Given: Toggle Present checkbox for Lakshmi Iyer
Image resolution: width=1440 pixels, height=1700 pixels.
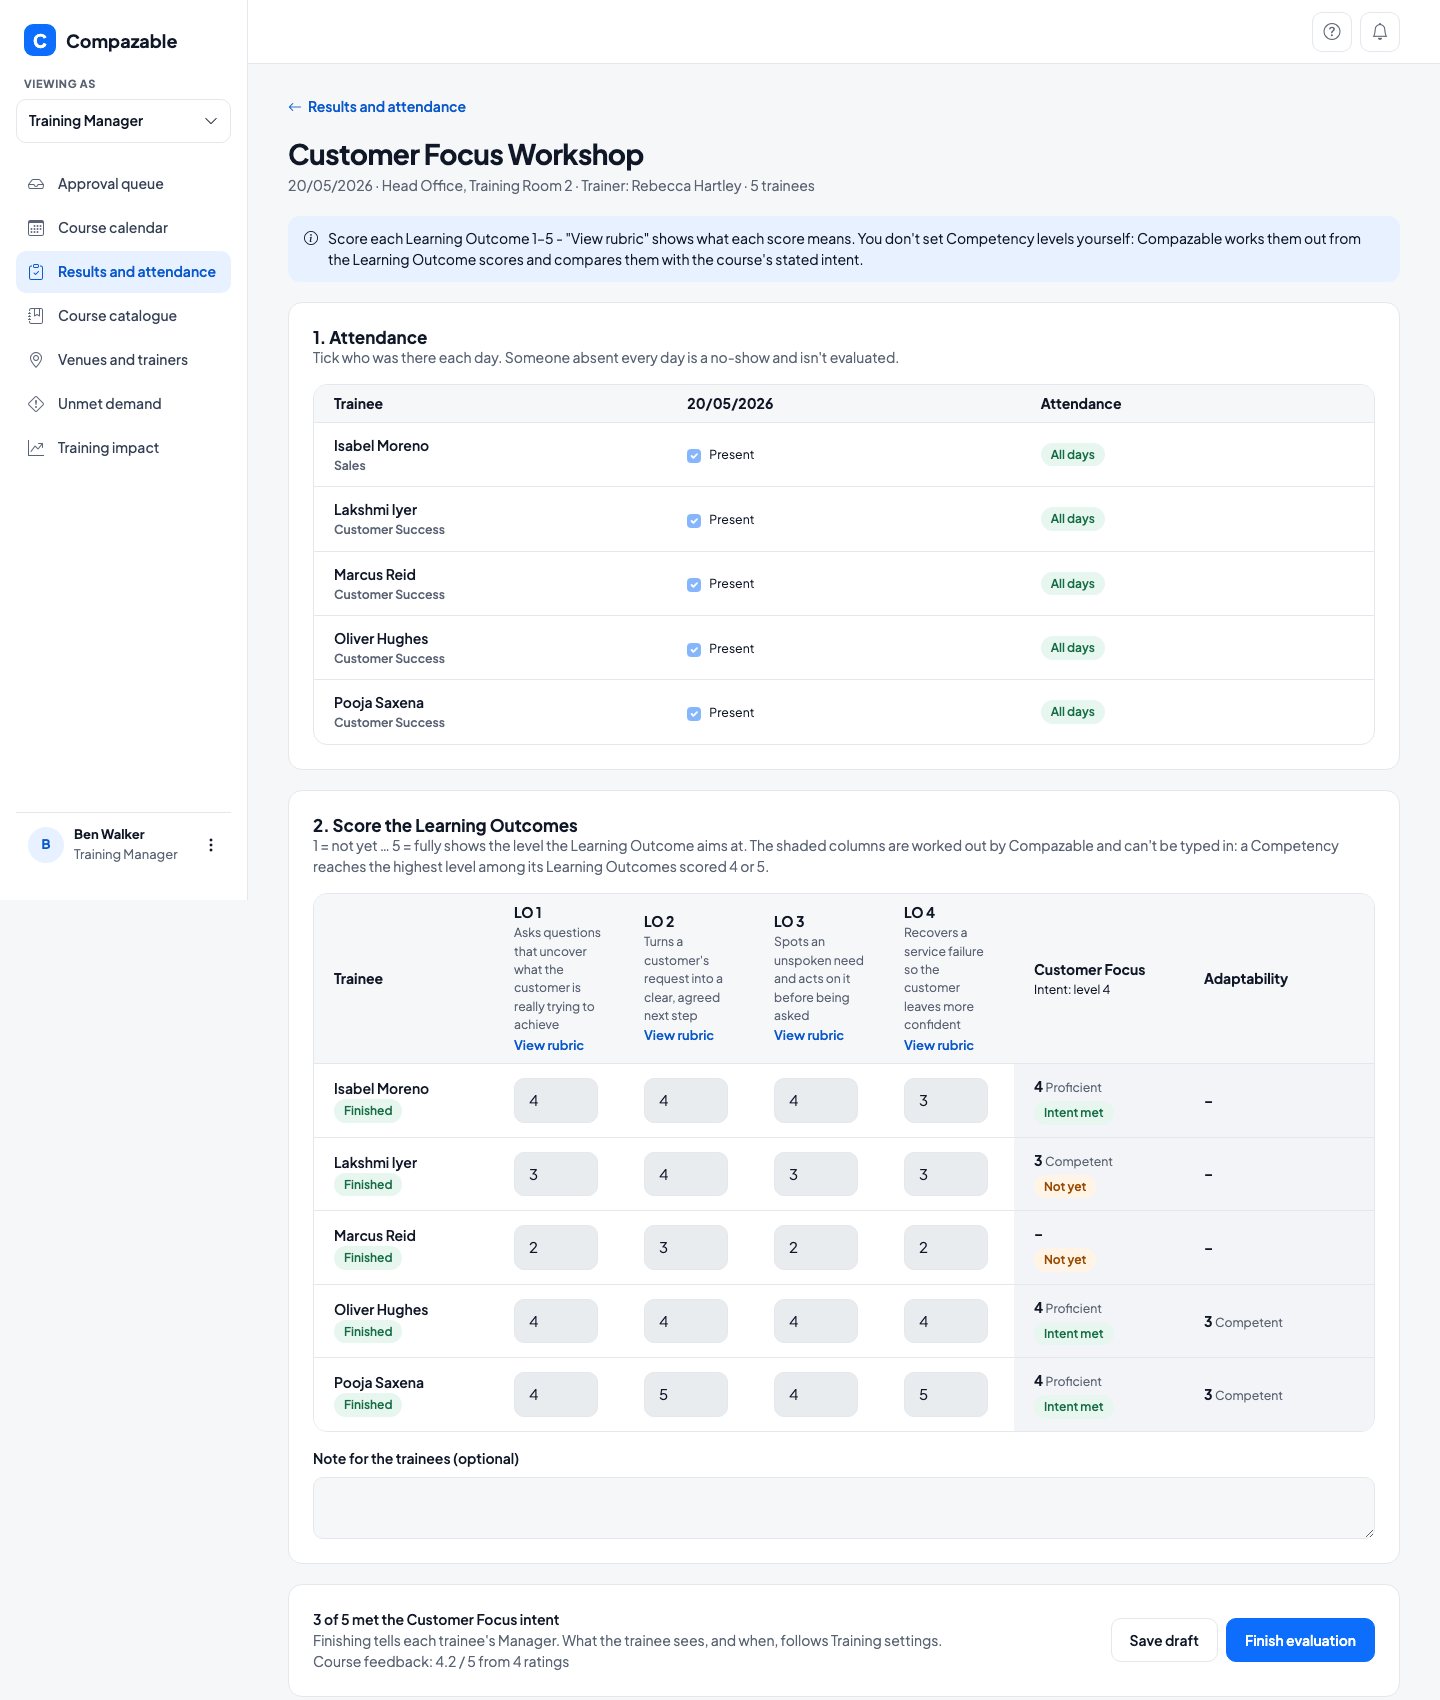Looking at the screenshot, I should tap(694, 521).
